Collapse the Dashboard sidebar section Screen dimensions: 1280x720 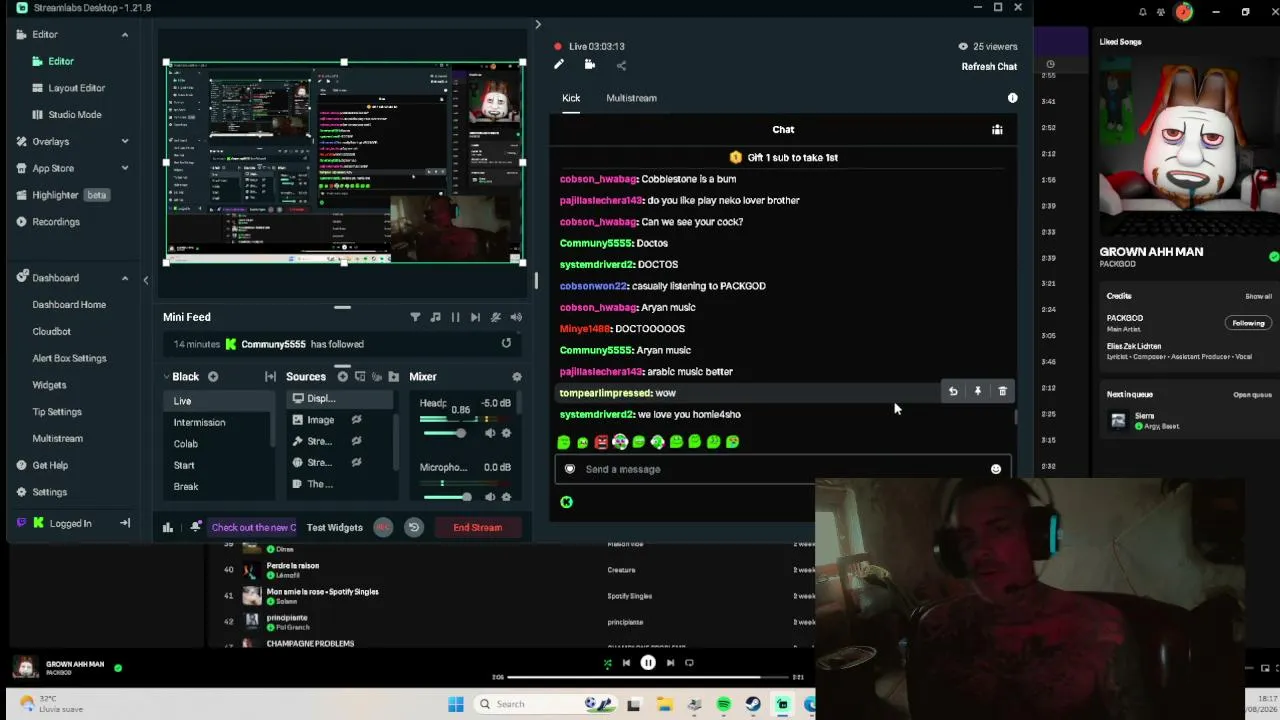pyautogui.click(x=125, y=278)
